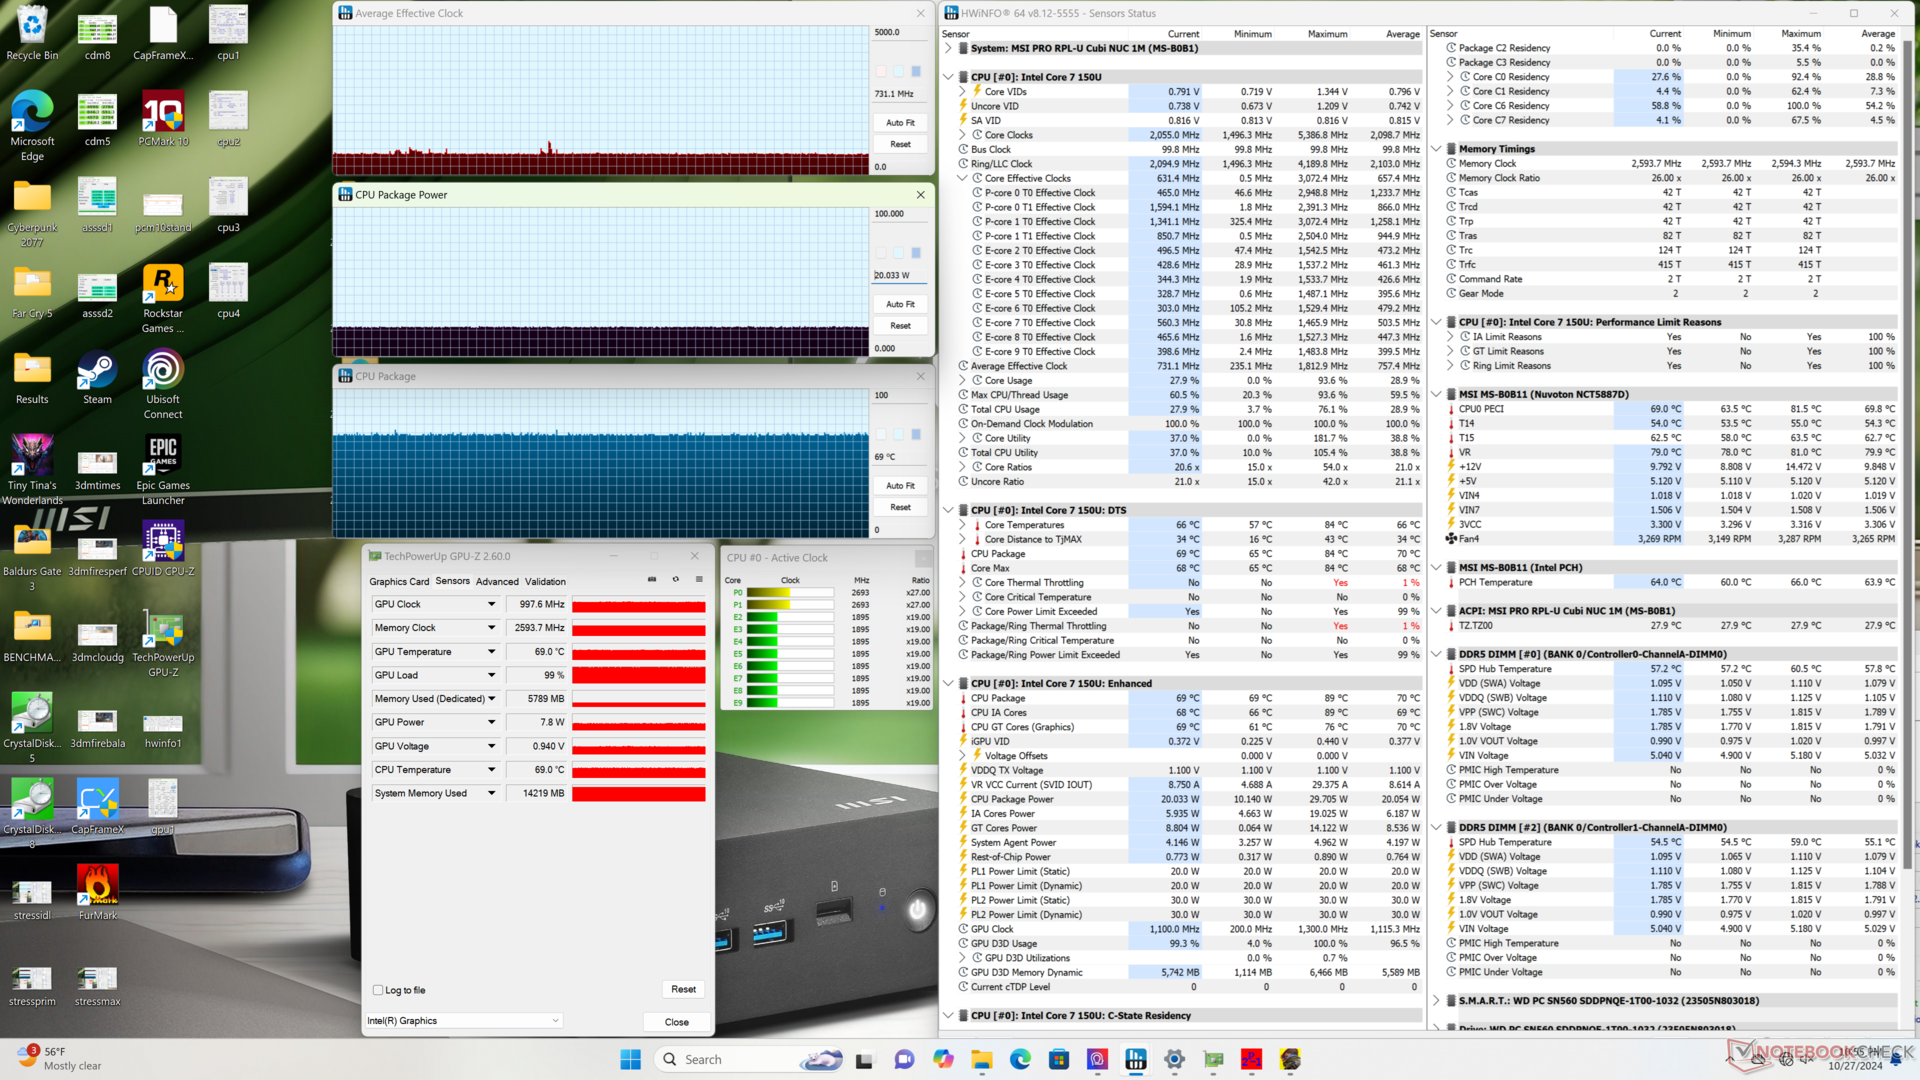This screenshot has height=1080, width=1920.
Task: Expand the S.M.A.R.T. WD PC SN560 section
Action: click(x=1436, y=1001)
